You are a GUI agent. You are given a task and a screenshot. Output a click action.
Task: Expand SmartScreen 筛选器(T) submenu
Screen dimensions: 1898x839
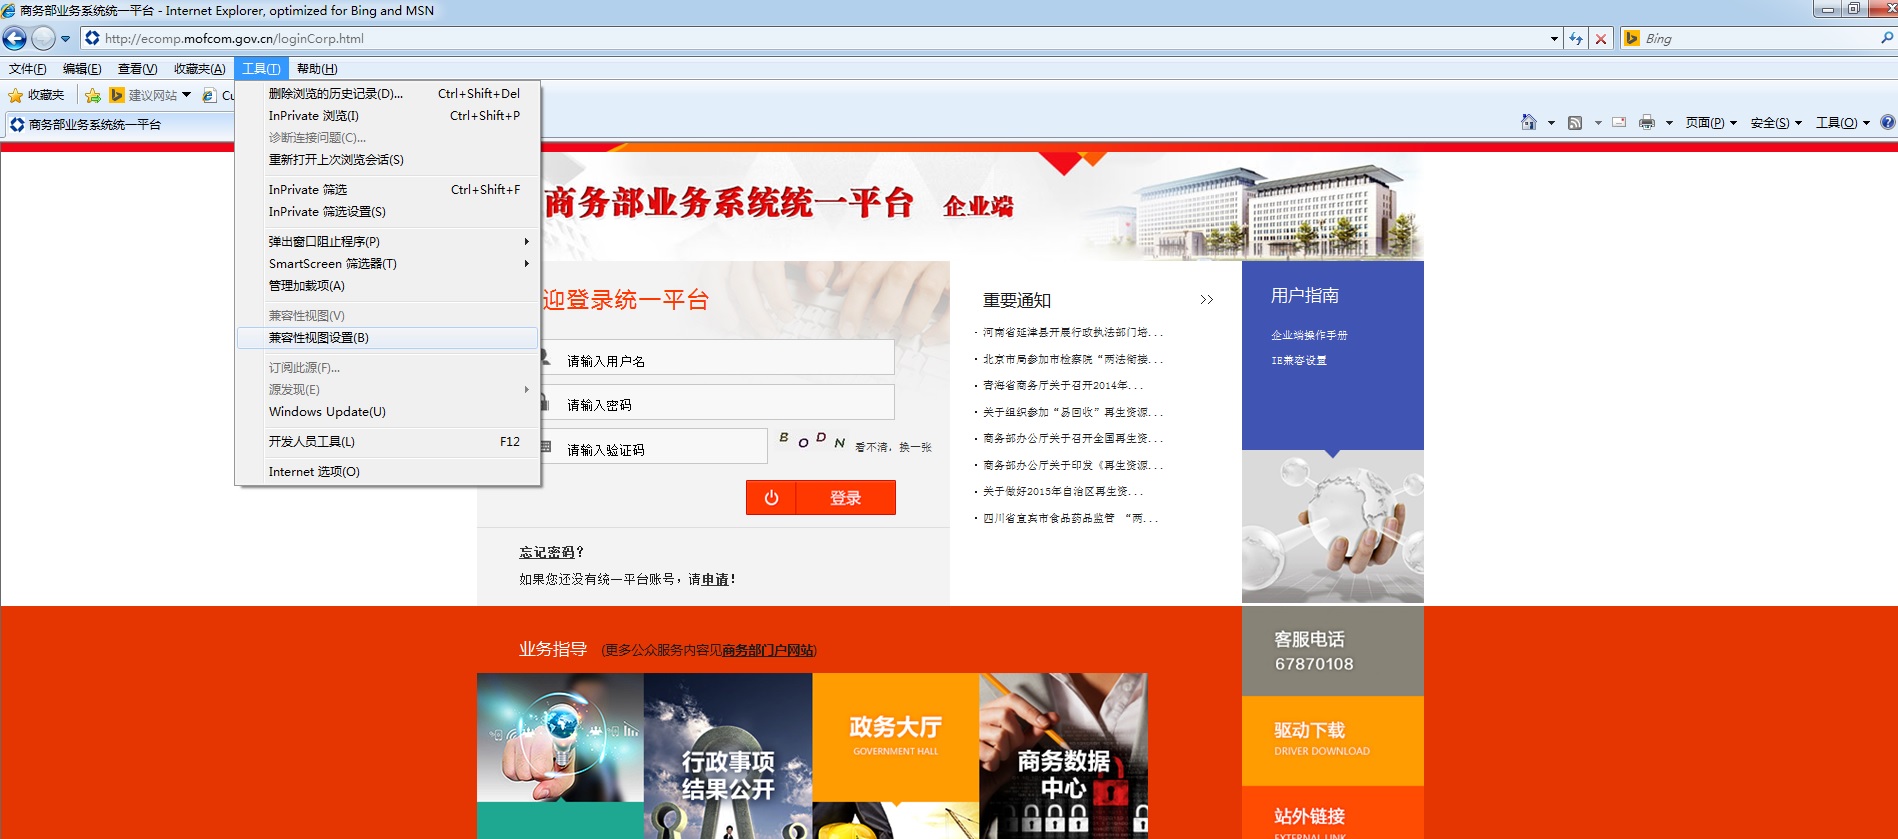point(388,264)
